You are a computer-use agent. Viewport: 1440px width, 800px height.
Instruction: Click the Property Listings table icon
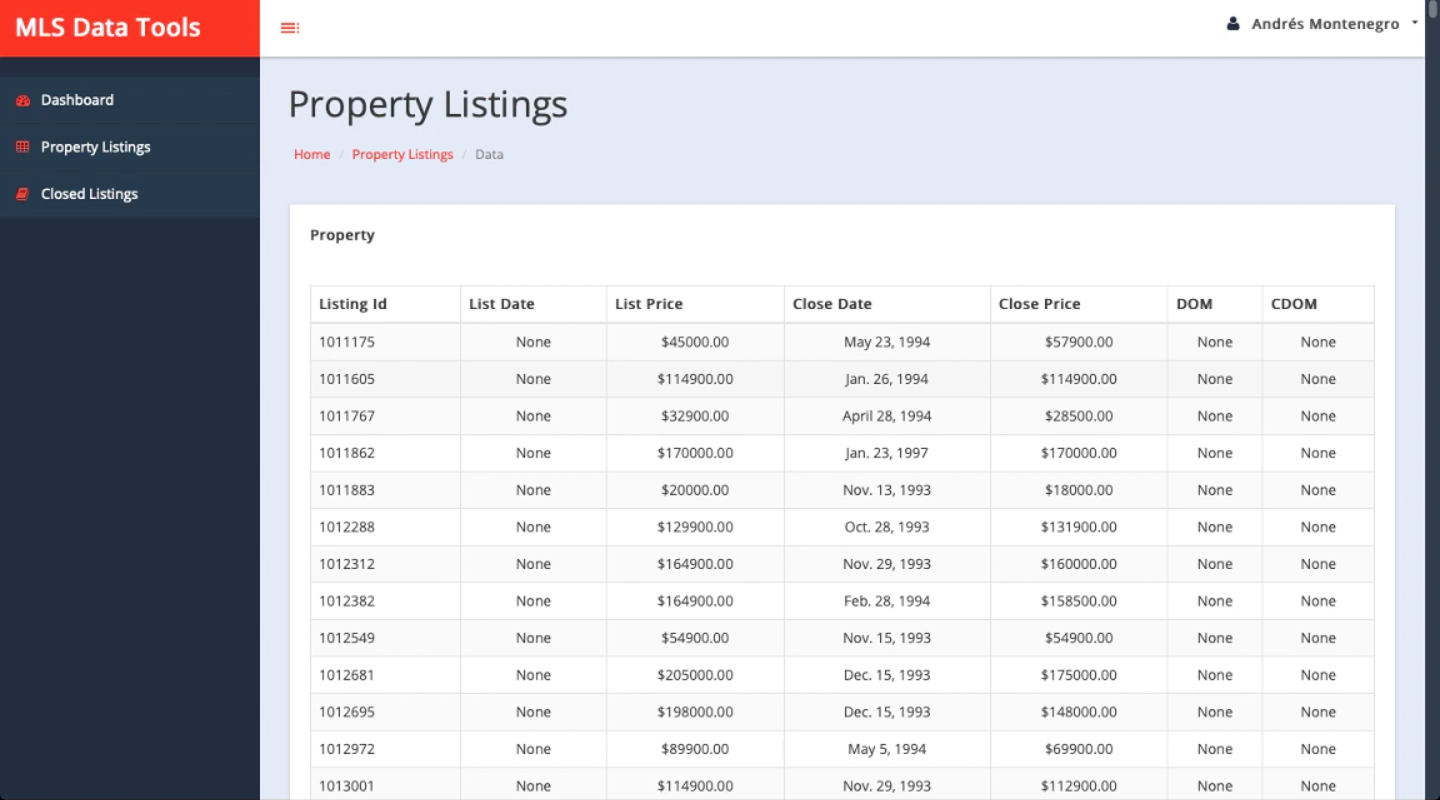[x=23, y=147]
